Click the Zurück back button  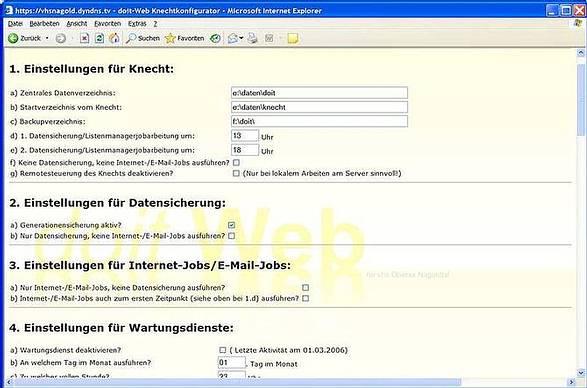tap(24, 38)
